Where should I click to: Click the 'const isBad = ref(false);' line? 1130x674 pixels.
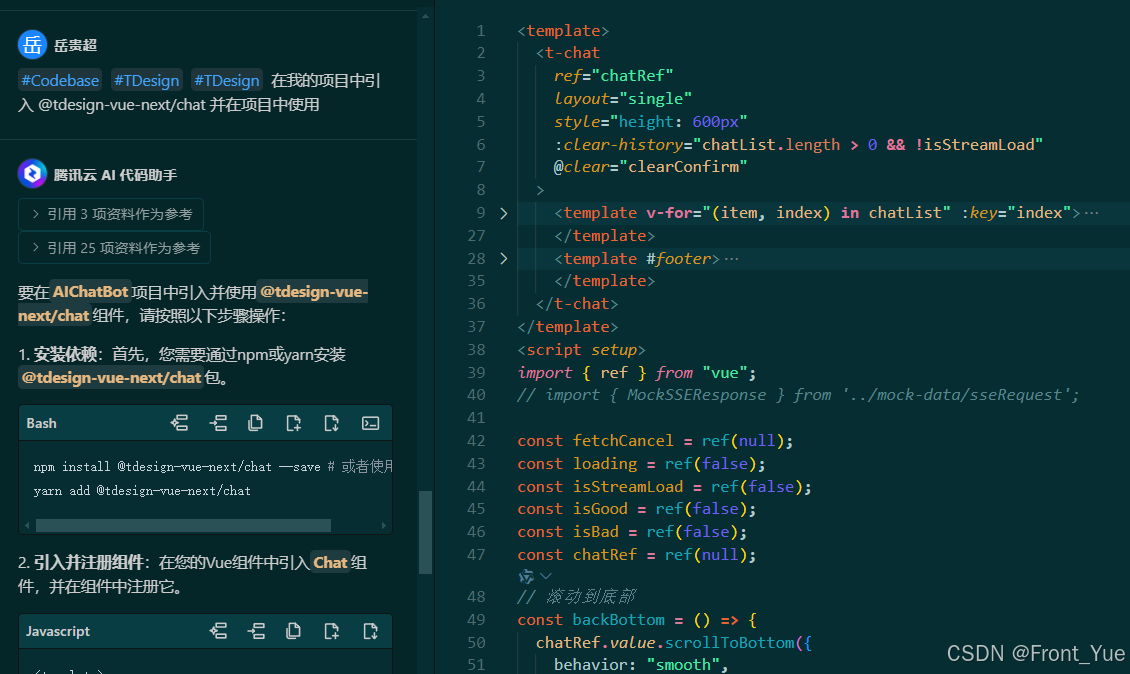(x=632, y=532)
